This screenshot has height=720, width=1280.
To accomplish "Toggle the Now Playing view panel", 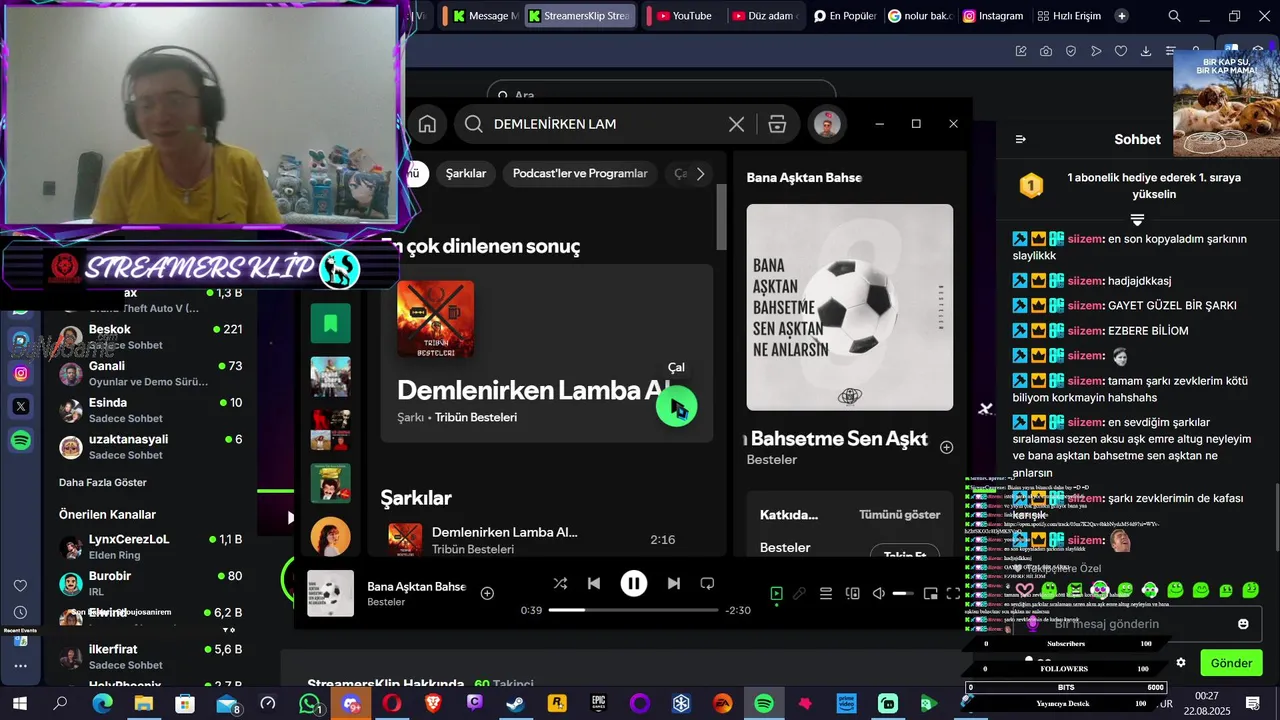I will 776,594.
